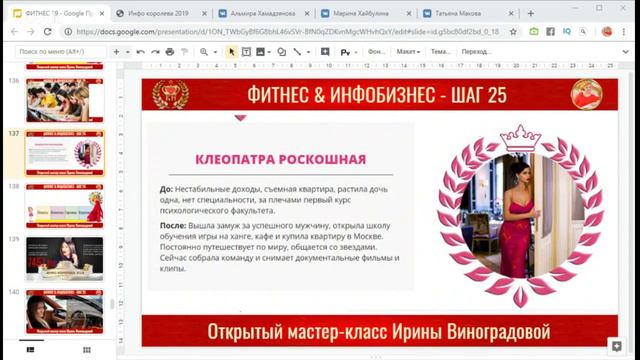Image resolution: width=640 pixels, height=360 pixels.
Task: Open the Тема theme button
Action: click(441, 52)
